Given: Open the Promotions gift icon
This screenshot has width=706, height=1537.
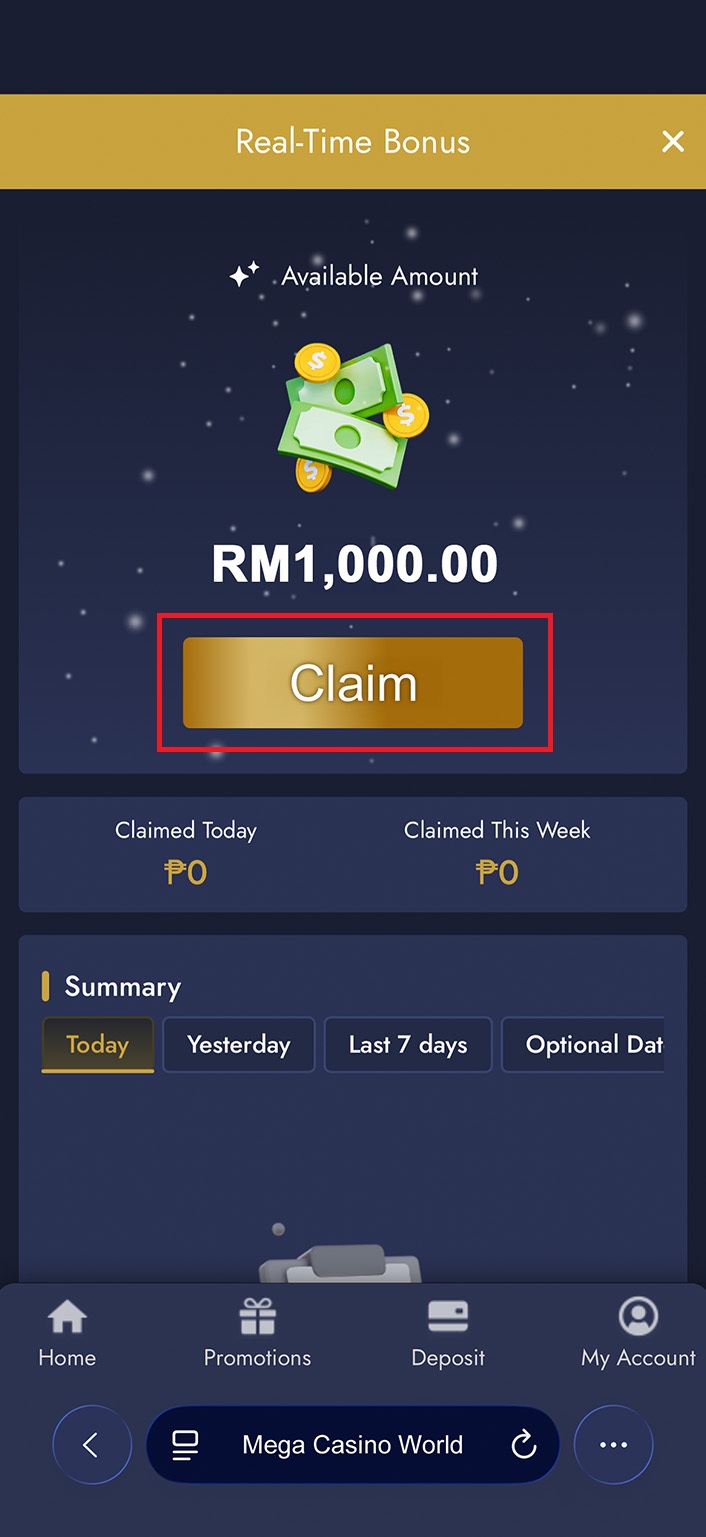Looking at the screenshot, I should click(x=257, y=1317).
